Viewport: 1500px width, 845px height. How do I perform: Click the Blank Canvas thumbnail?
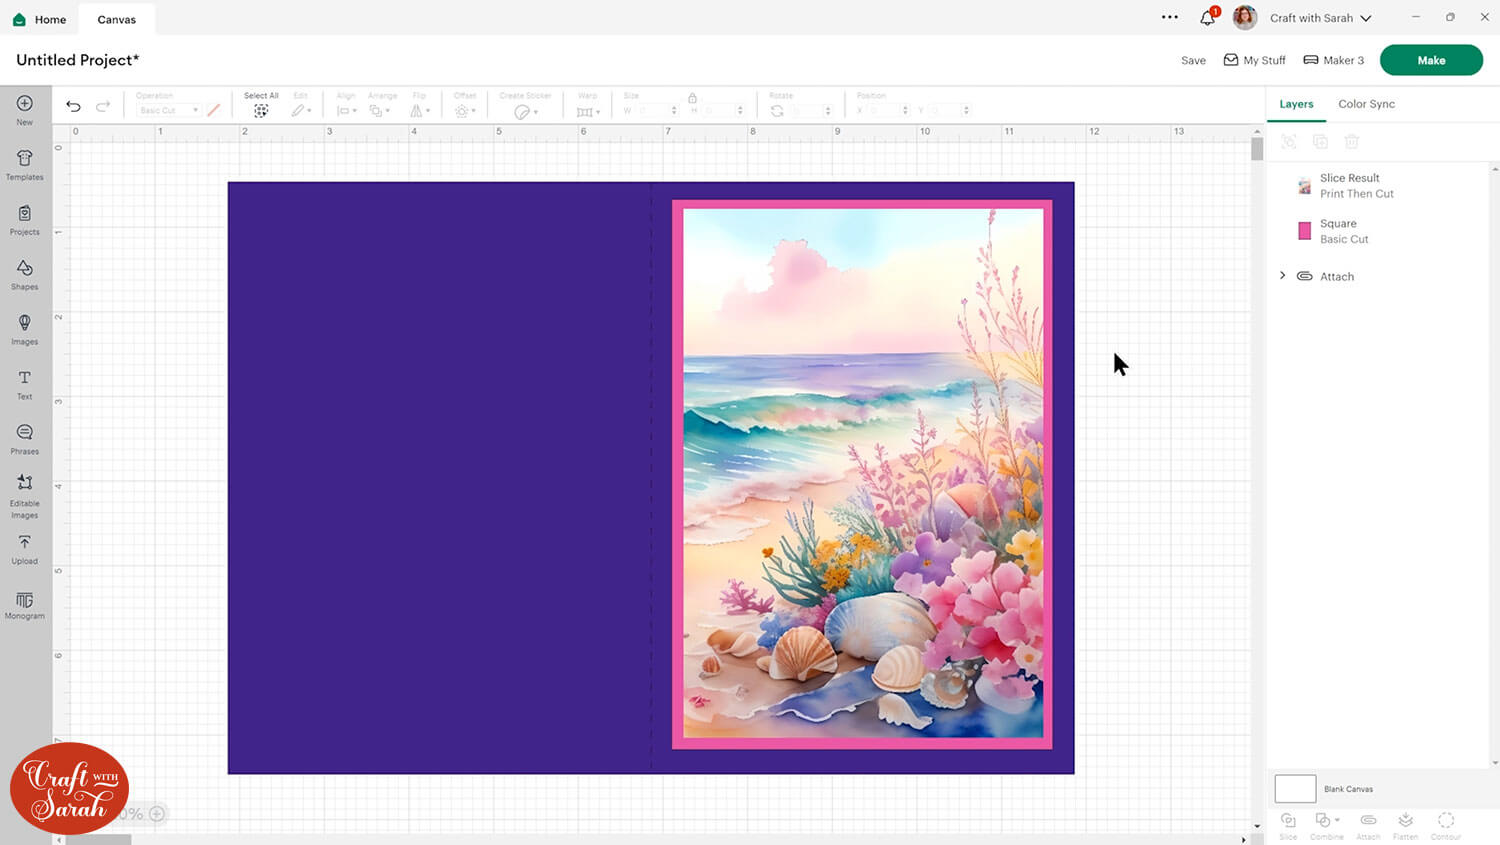pyautogui.click(x=1295, y=789)
